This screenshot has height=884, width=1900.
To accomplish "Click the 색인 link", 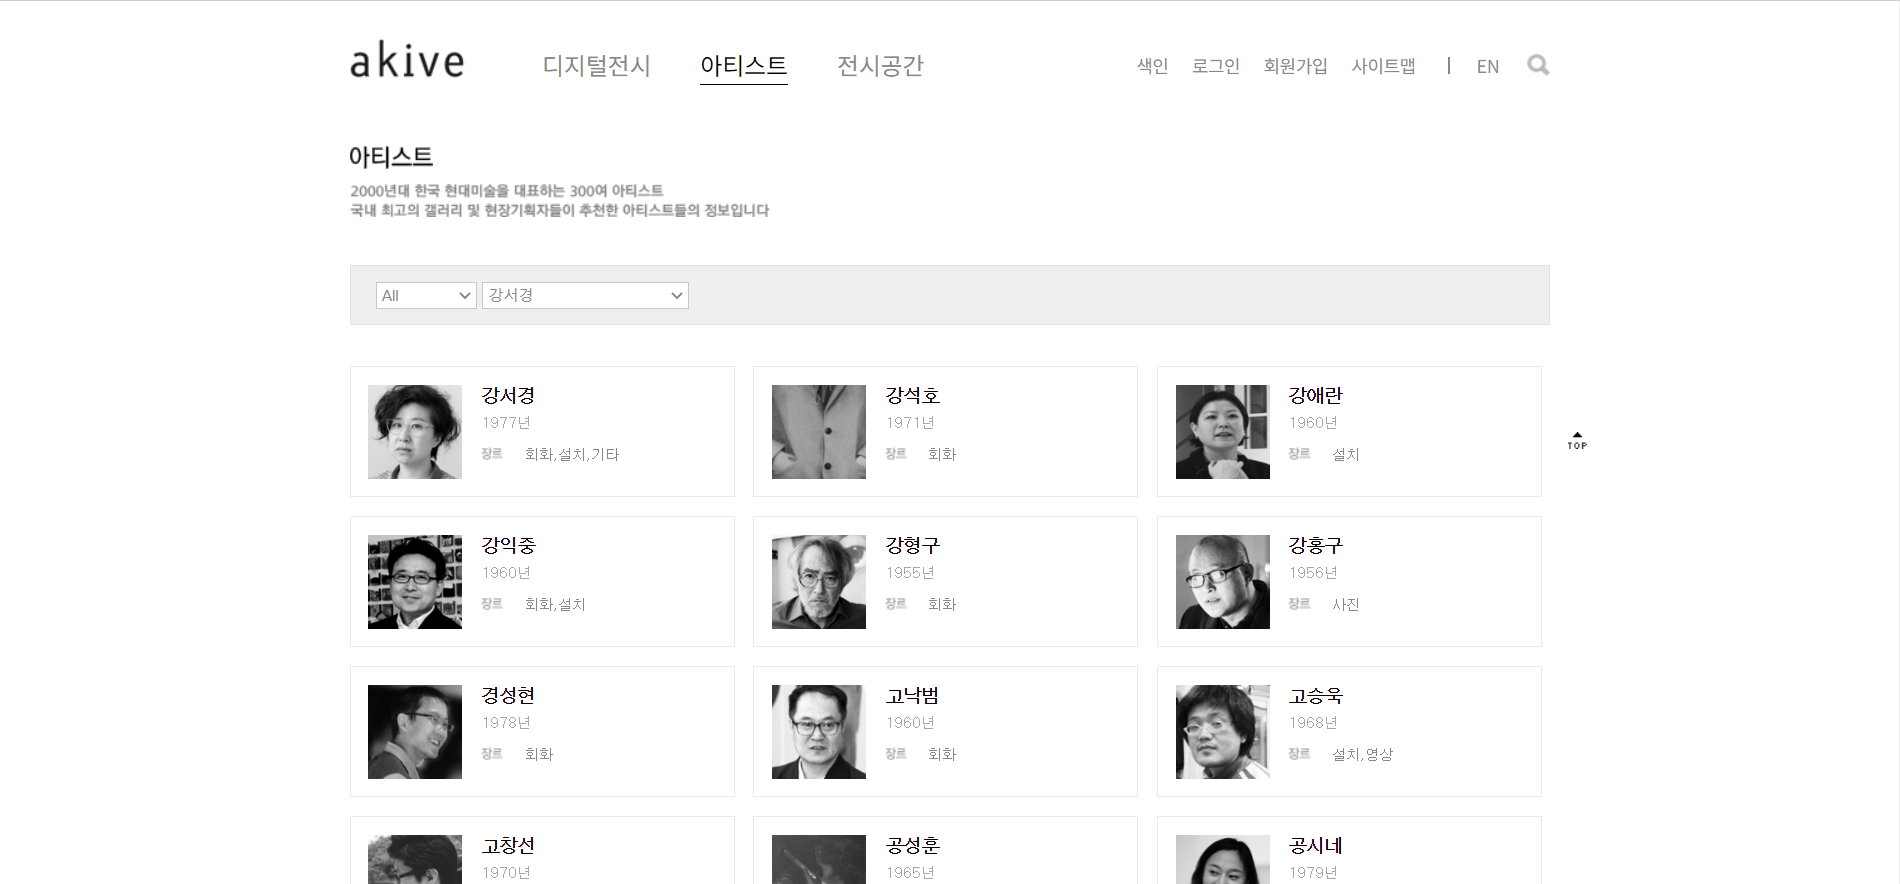I will [1152, 66].
